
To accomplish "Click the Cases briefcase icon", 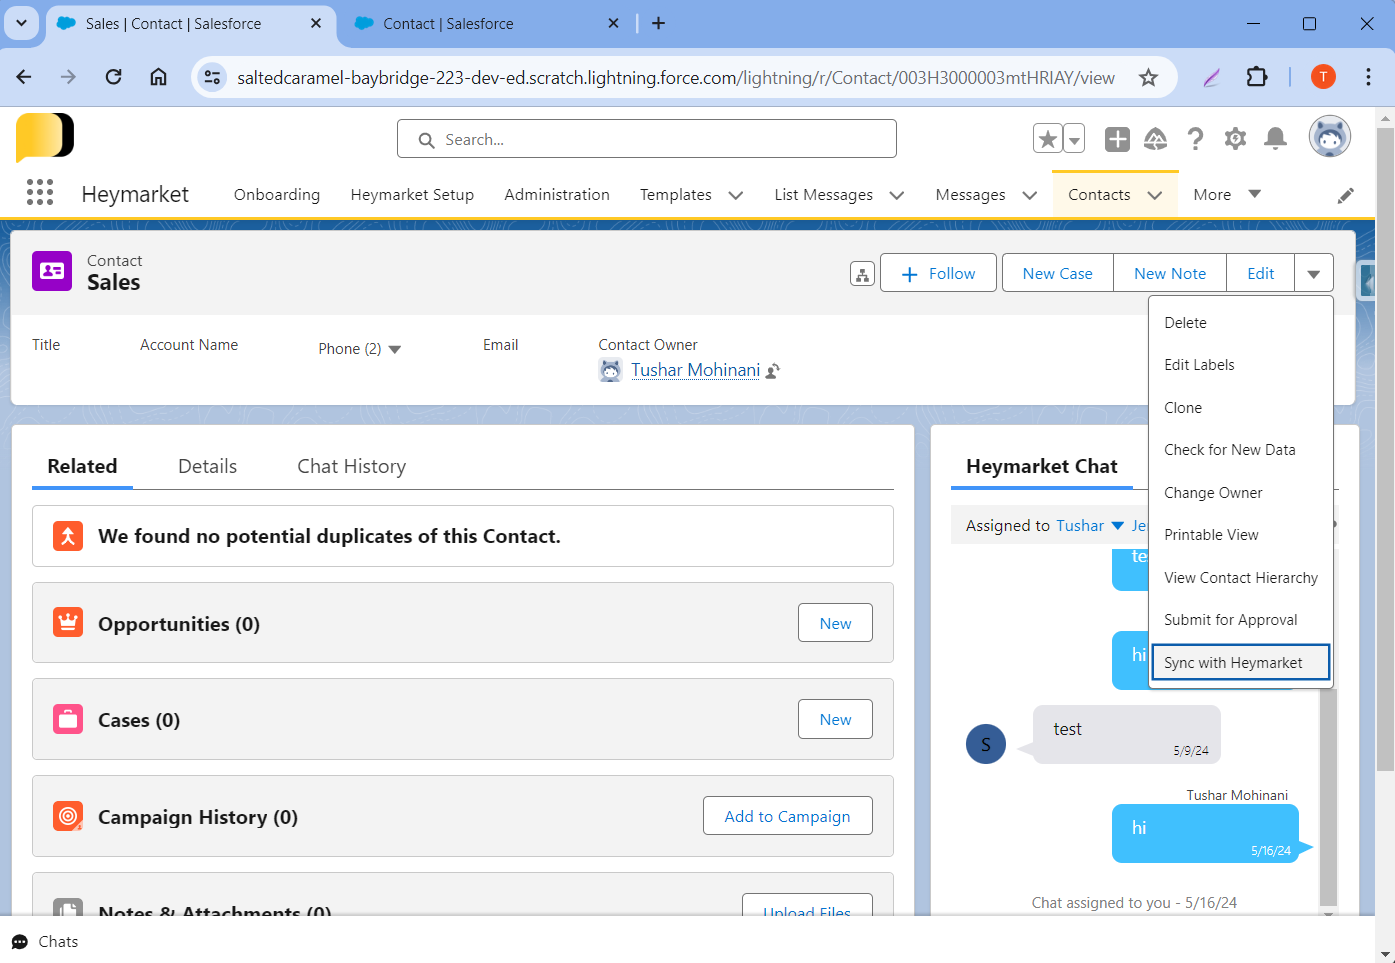I will [x=68, y=719].
